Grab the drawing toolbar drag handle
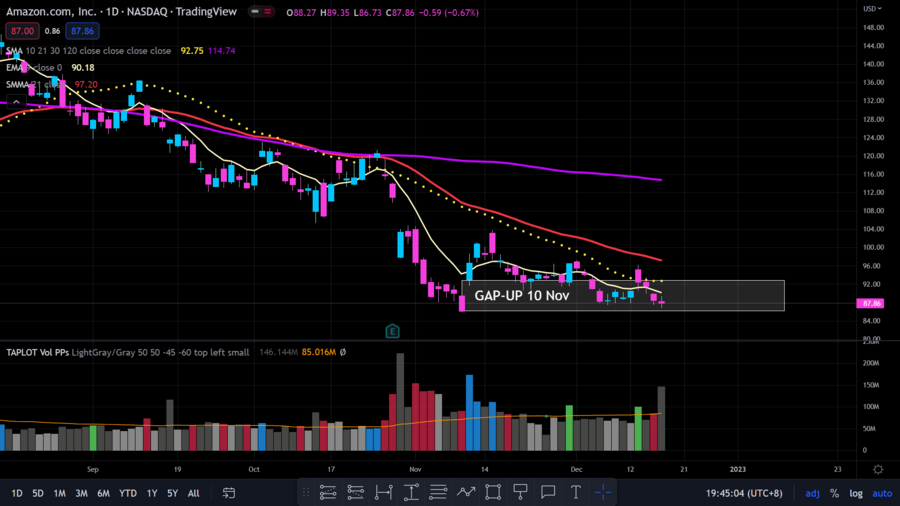Image resolution: width=900 pixels, height=506 pixels. pos(306,492)
